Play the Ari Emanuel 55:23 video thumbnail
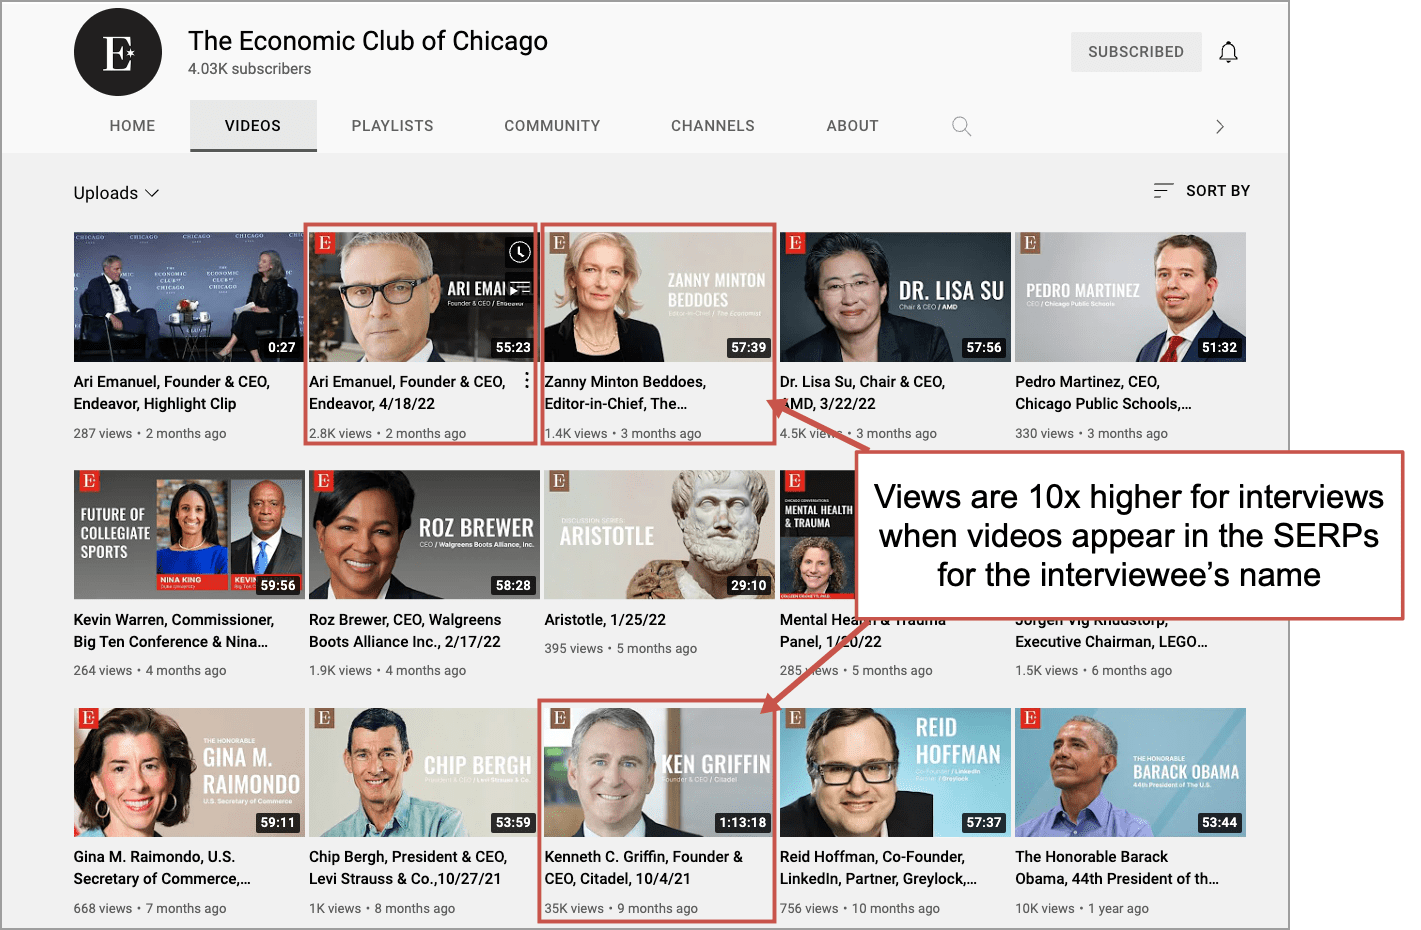This screenshot has width=1421, height=930. point(423,297)
